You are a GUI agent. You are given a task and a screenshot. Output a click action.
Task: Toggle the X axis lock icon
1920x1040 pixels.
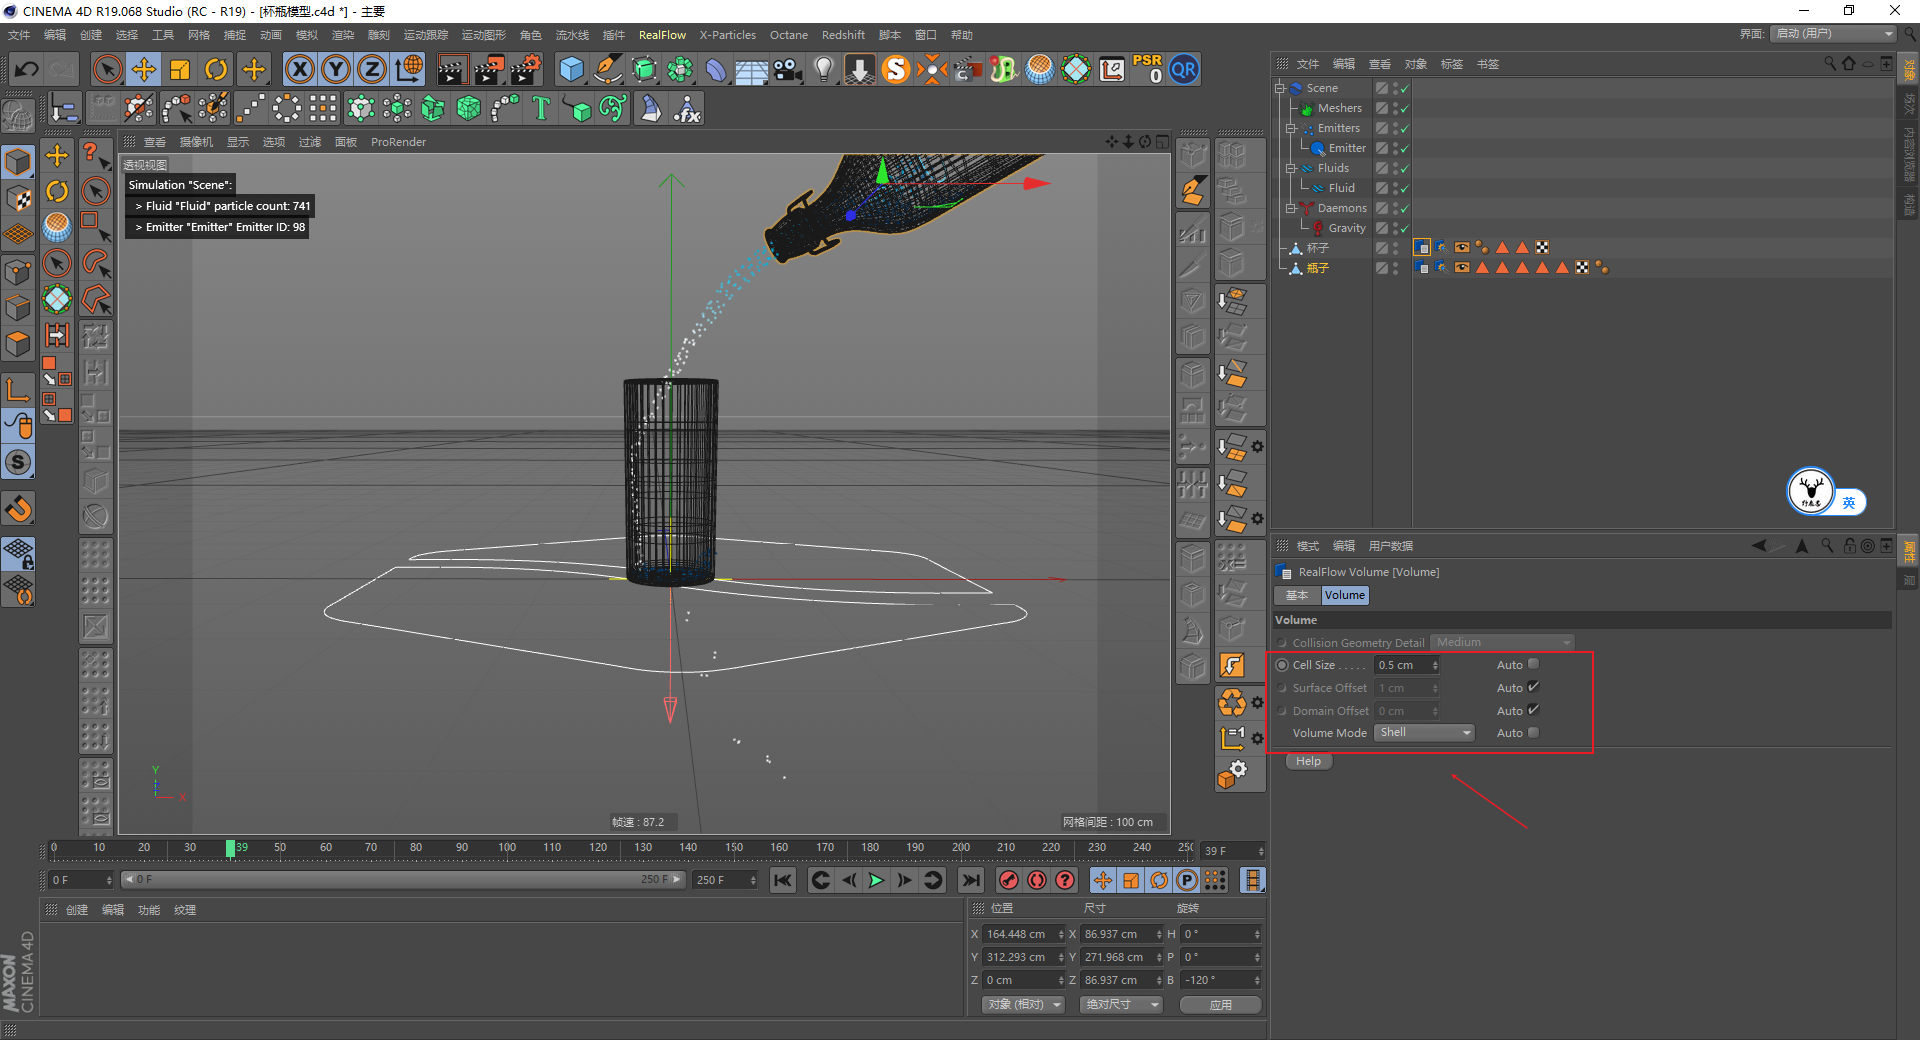tap(299, 69)
